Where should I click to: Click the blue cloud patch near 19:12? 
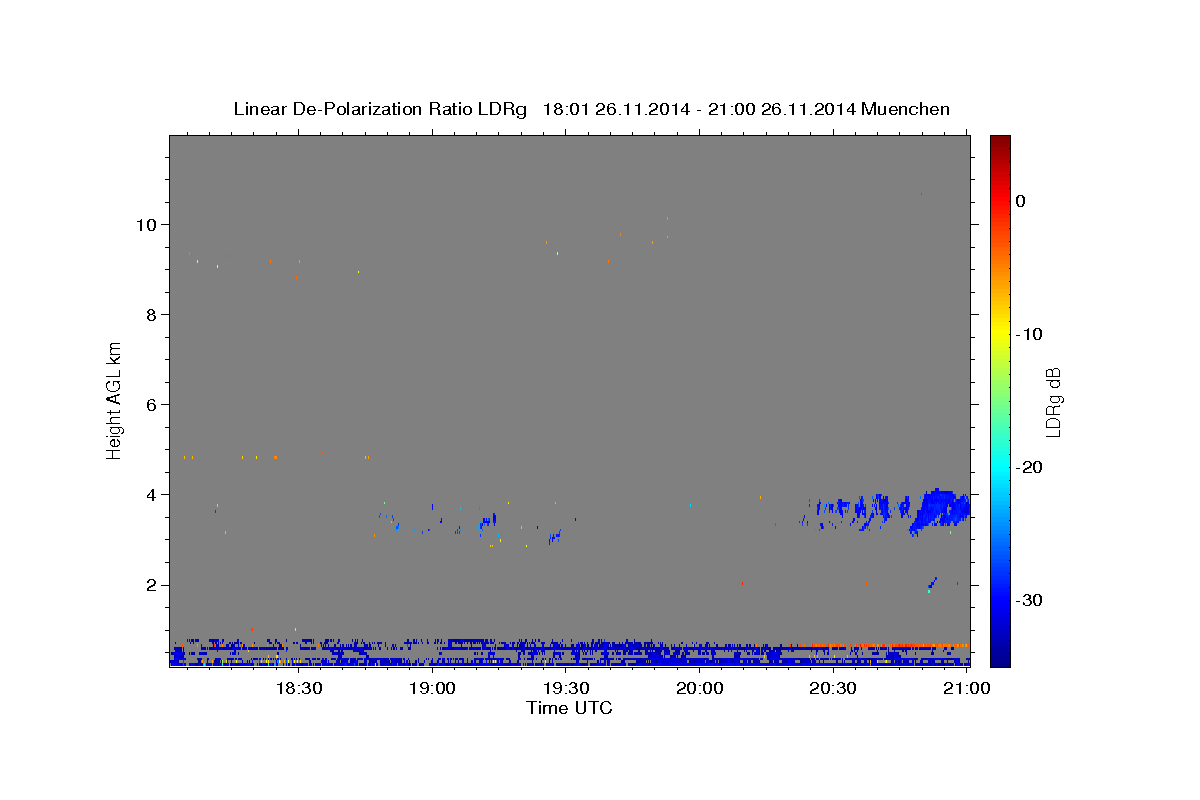488,521
